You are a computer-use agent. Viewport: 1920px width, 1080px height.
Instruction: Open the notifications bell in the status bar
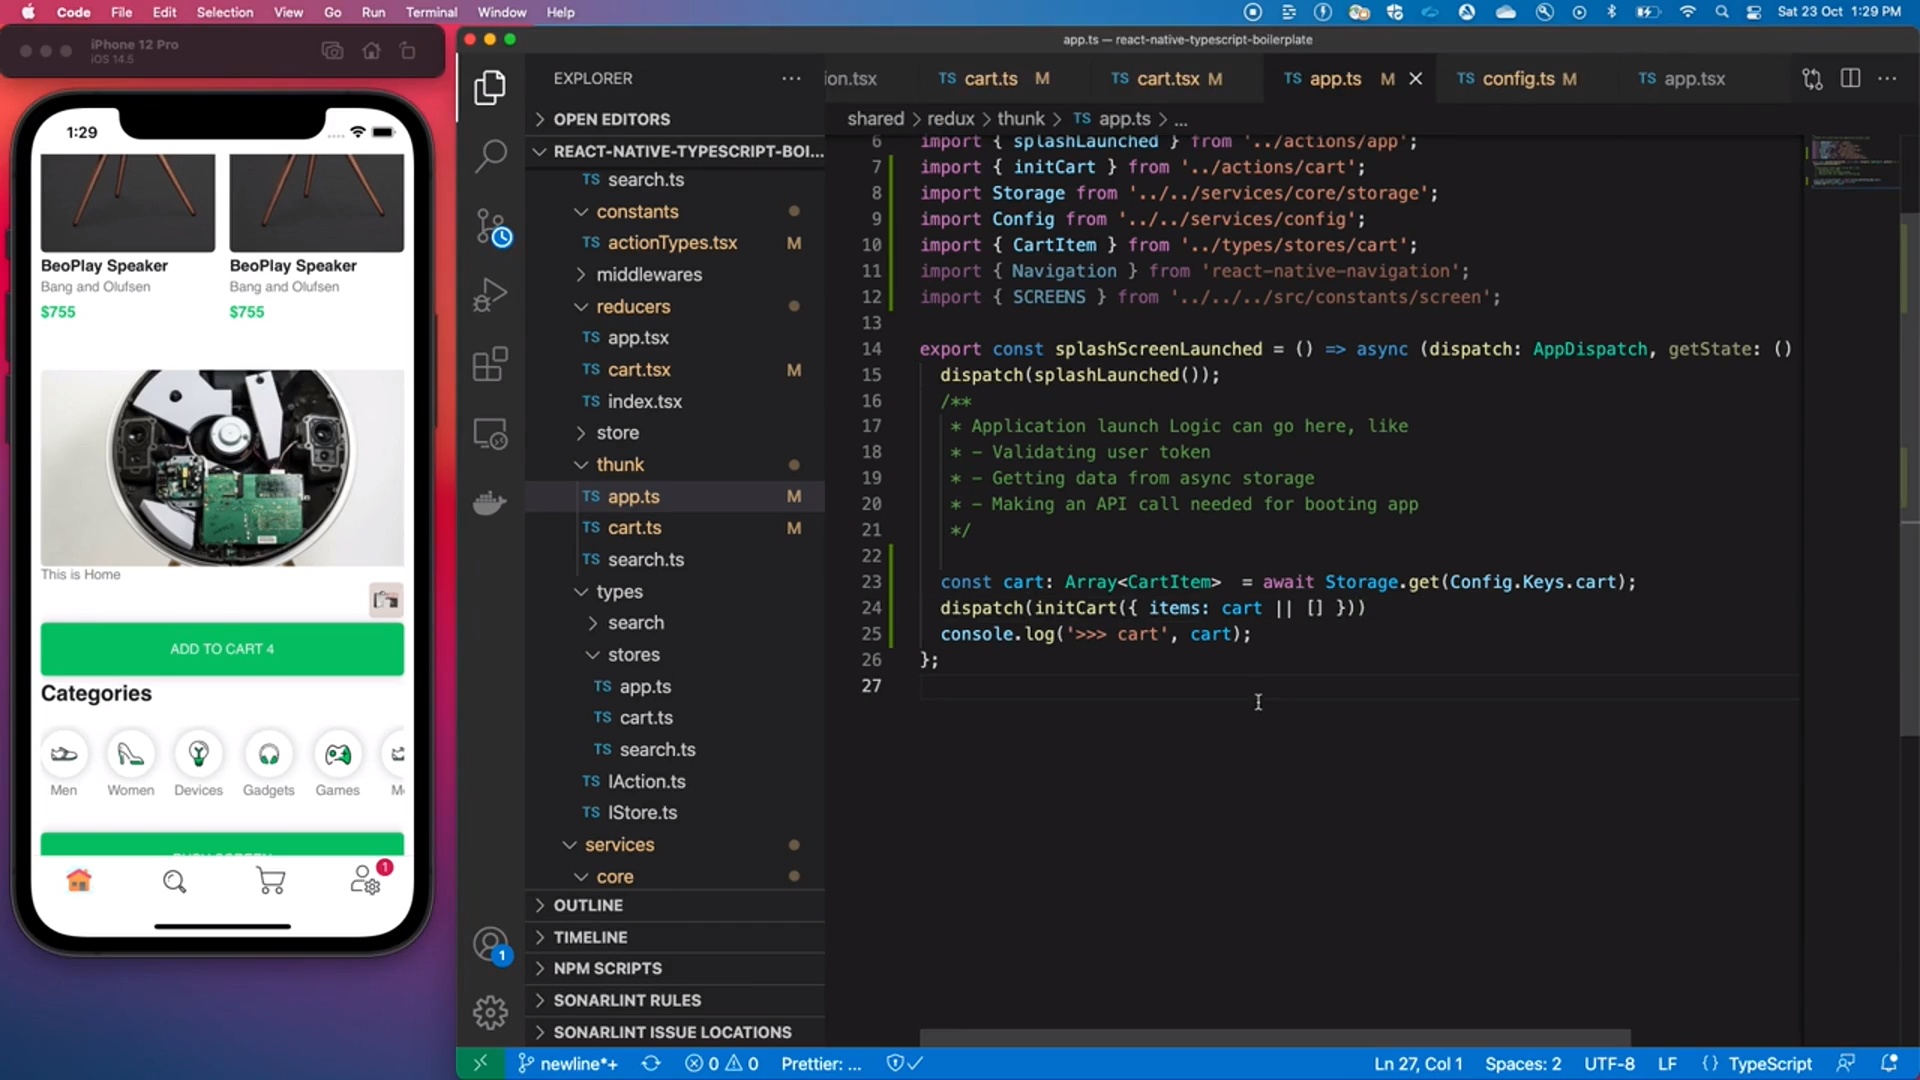click(x=1890, y=1063)
